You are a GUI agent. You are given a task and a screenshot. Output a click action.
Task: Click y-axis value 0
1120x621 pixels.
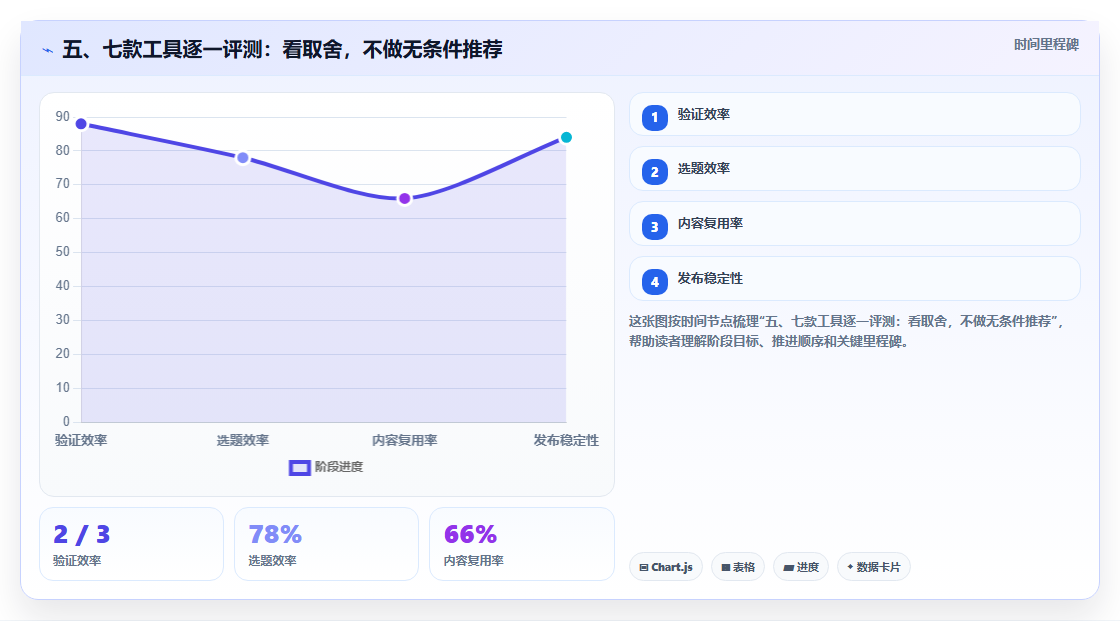pyautogui.click(x=66, y=421)
